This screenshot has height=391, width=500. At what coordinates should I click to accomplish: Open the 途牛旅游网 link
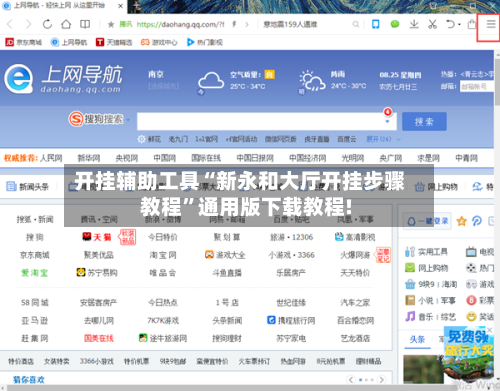[x=163, y=338]
